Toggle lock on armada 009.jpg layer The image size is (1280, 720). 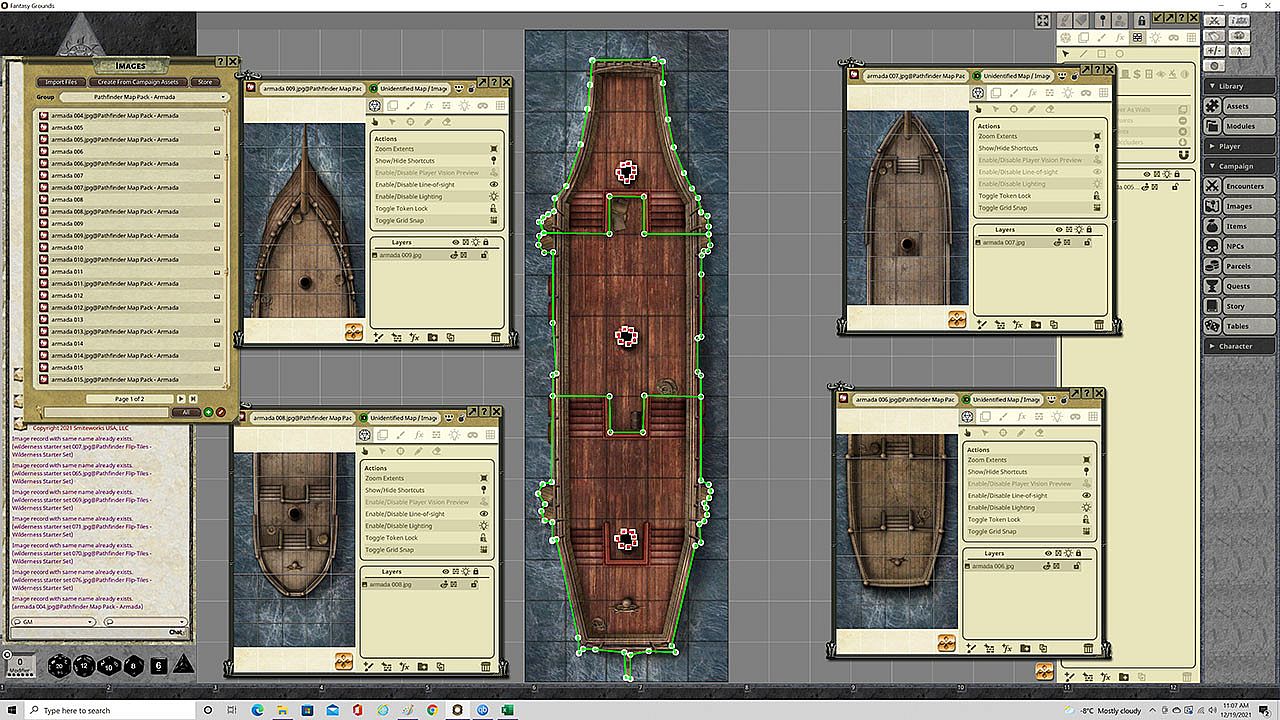(484, 255)
